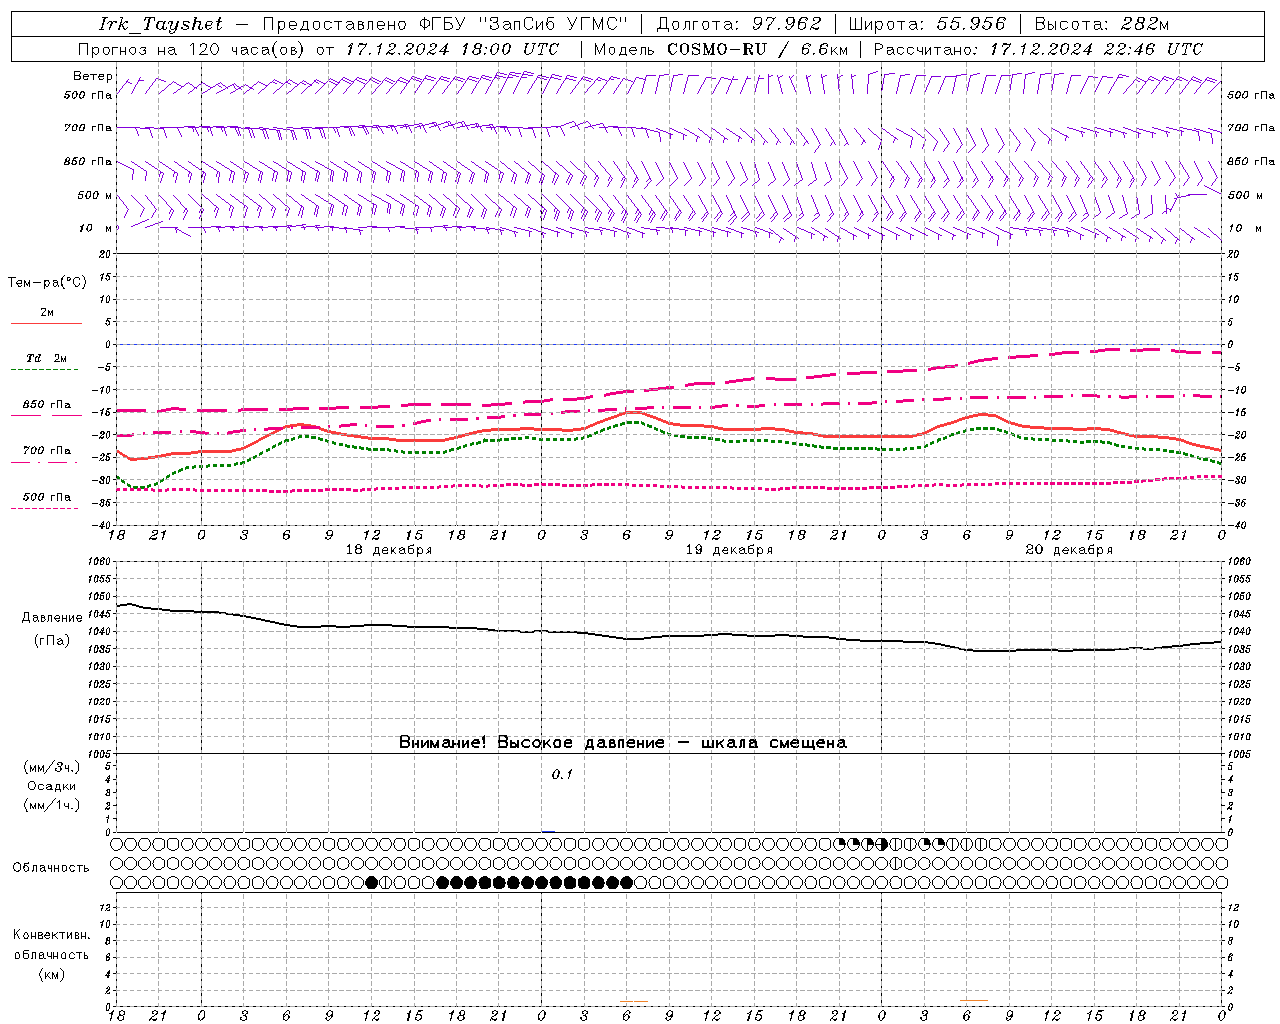Screen dimensions: 1280x1024
Task: Click the dash-dot 700 гПа legend line sample
Action: pyautogui.click(x=45, y=462)
